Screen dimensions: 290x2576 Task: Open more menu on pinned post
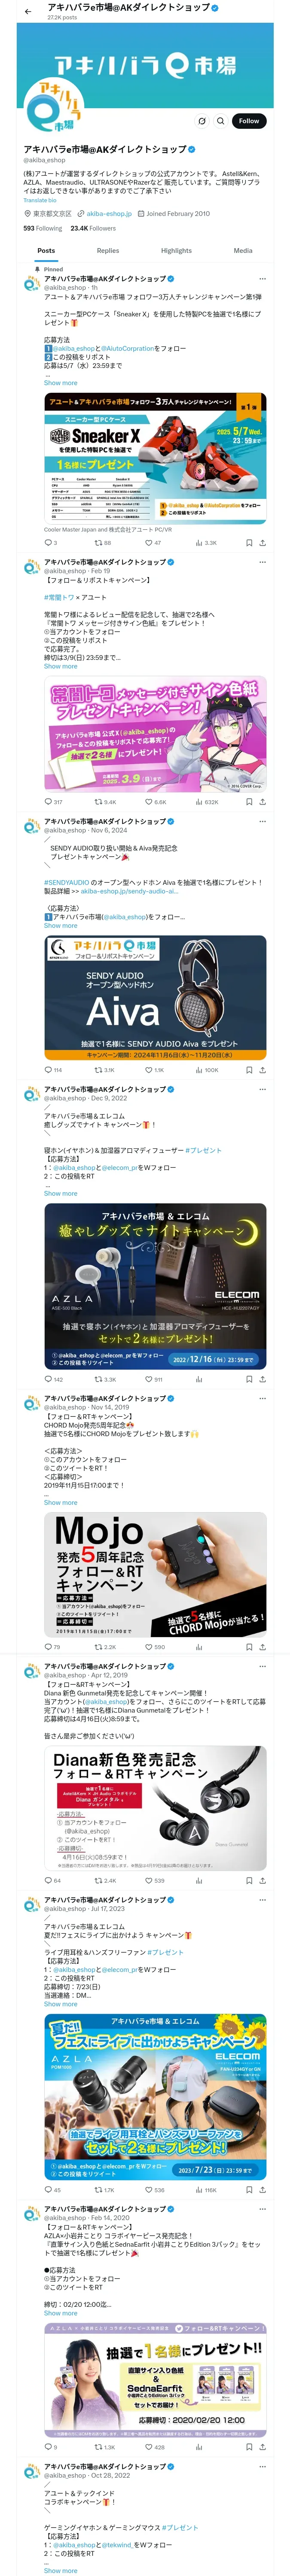(x=263, y=279)
